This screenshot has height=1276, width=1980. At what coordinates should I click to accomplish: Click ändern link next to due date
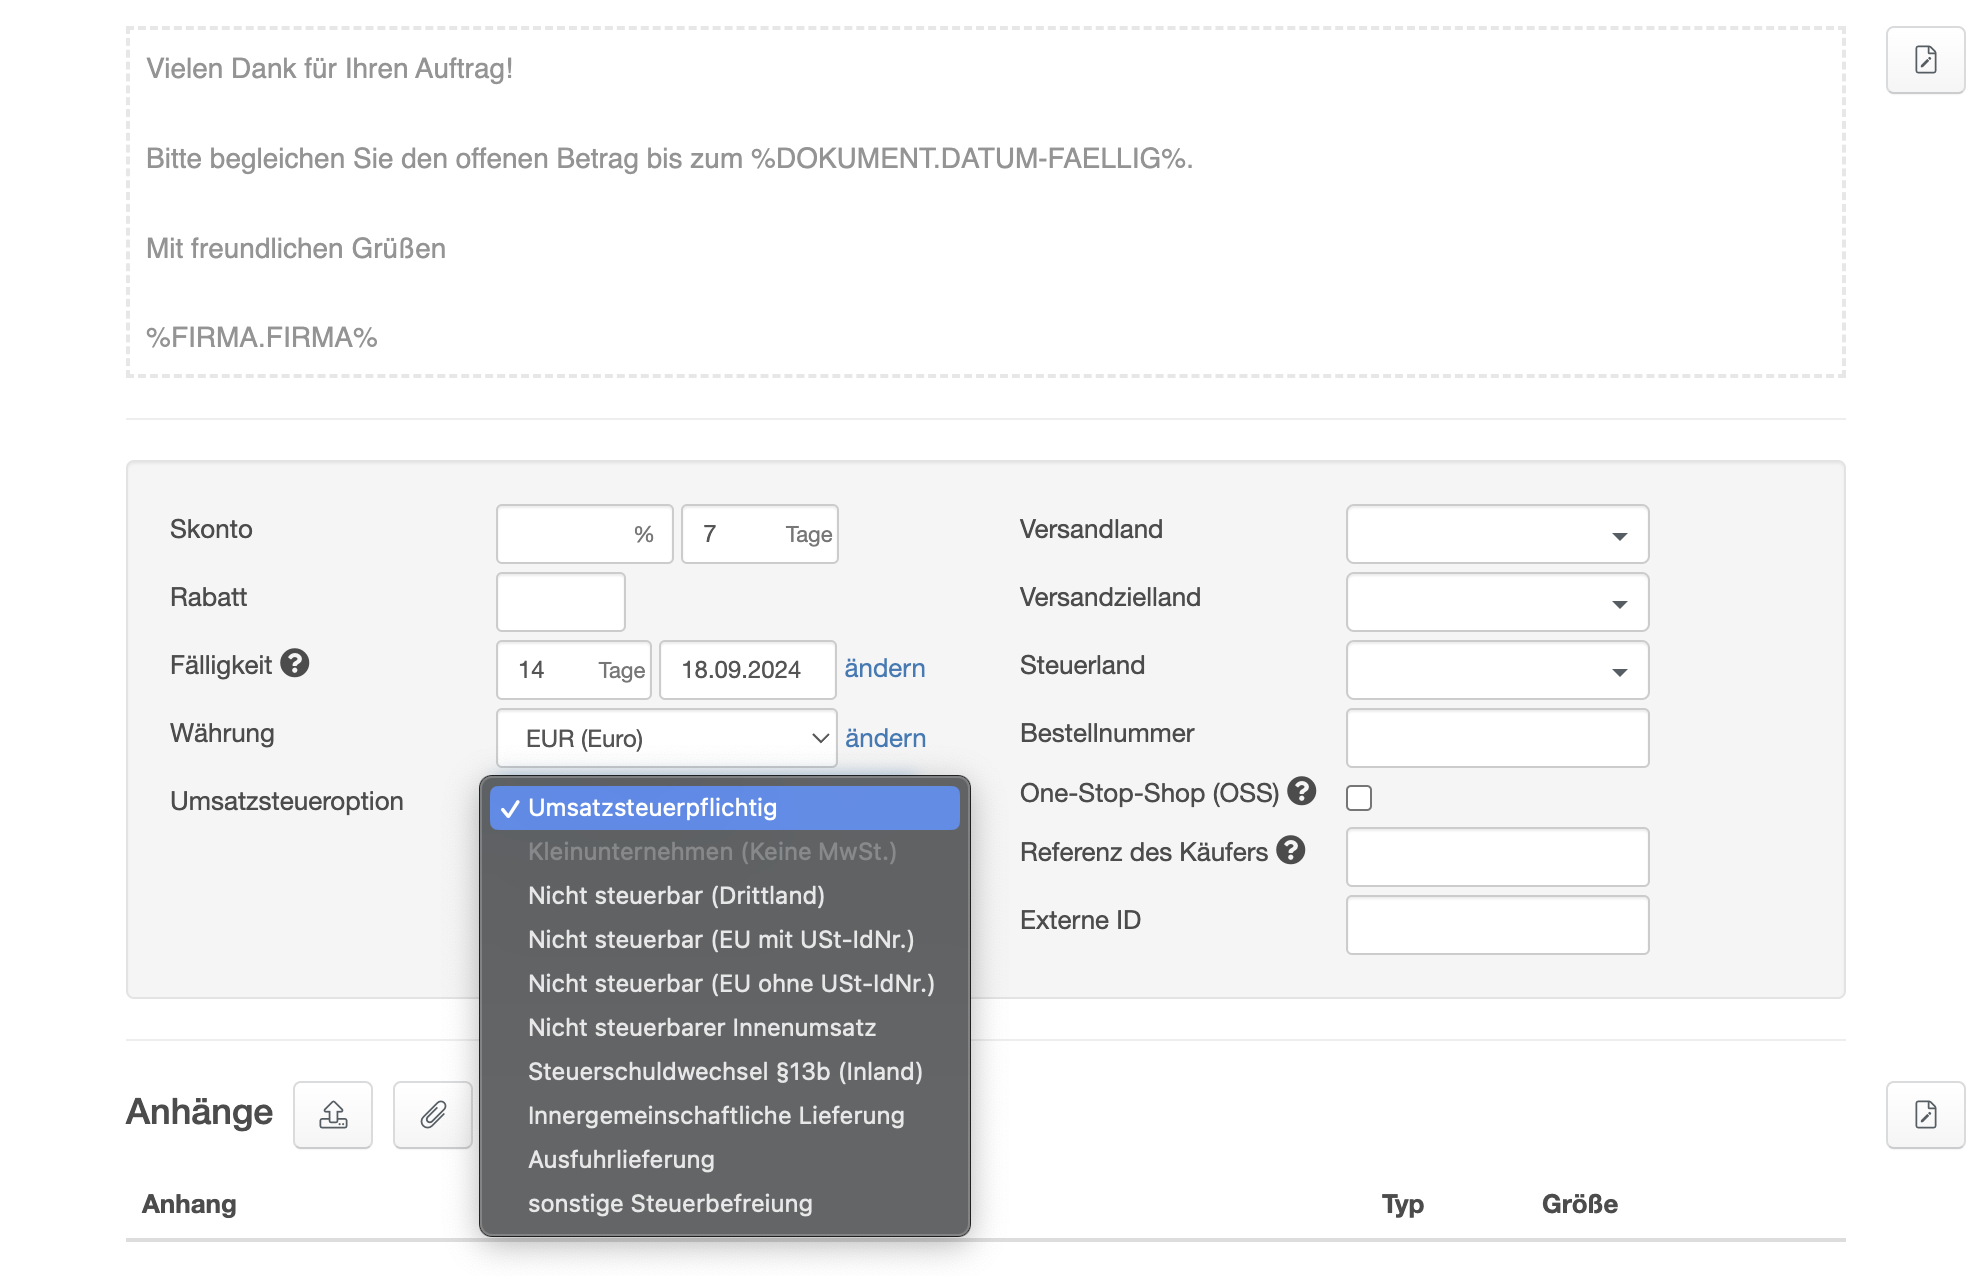pos(885,668)
